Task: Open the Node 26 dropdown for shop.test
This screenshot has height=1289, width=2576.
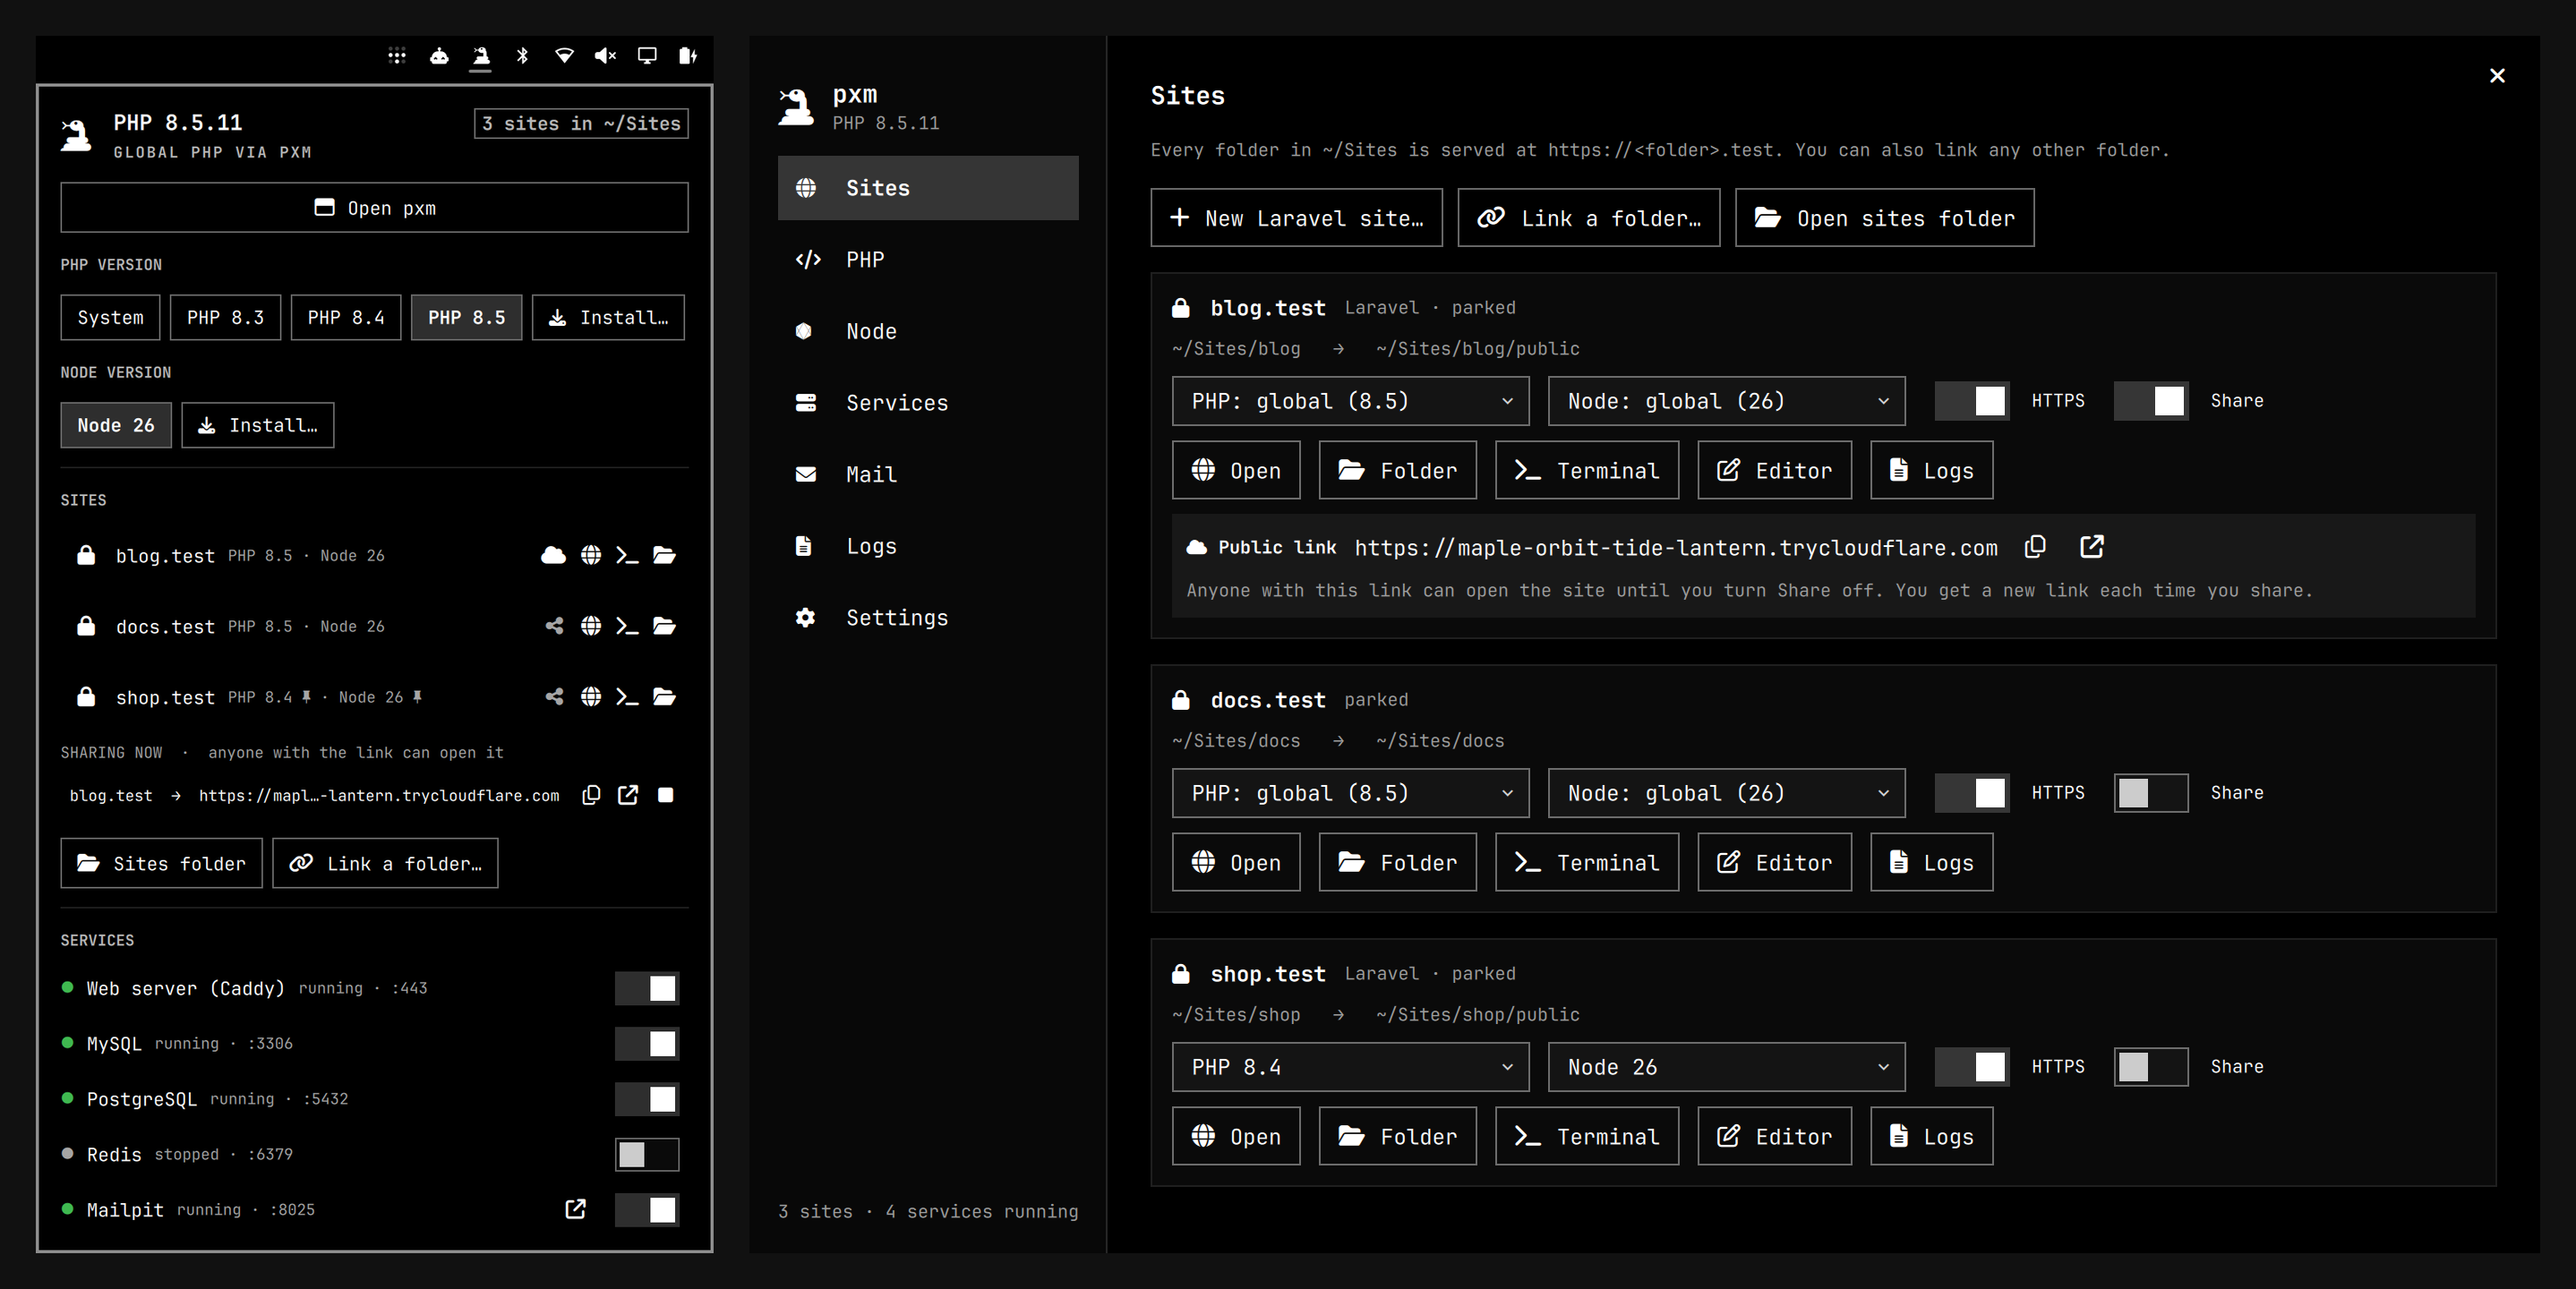Action: coord(1727,1067)
